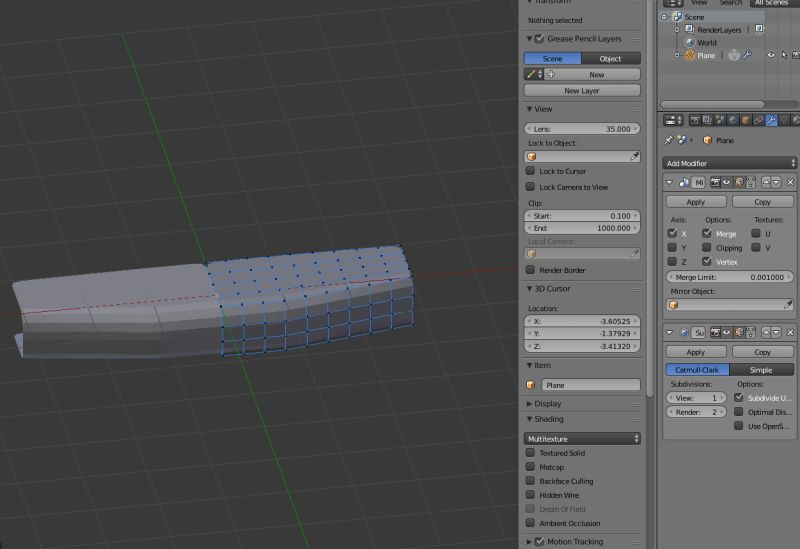The image size is (800, 549).
Task: Toggle Mirror modifier edit mode icon
Action: [738, 182]
